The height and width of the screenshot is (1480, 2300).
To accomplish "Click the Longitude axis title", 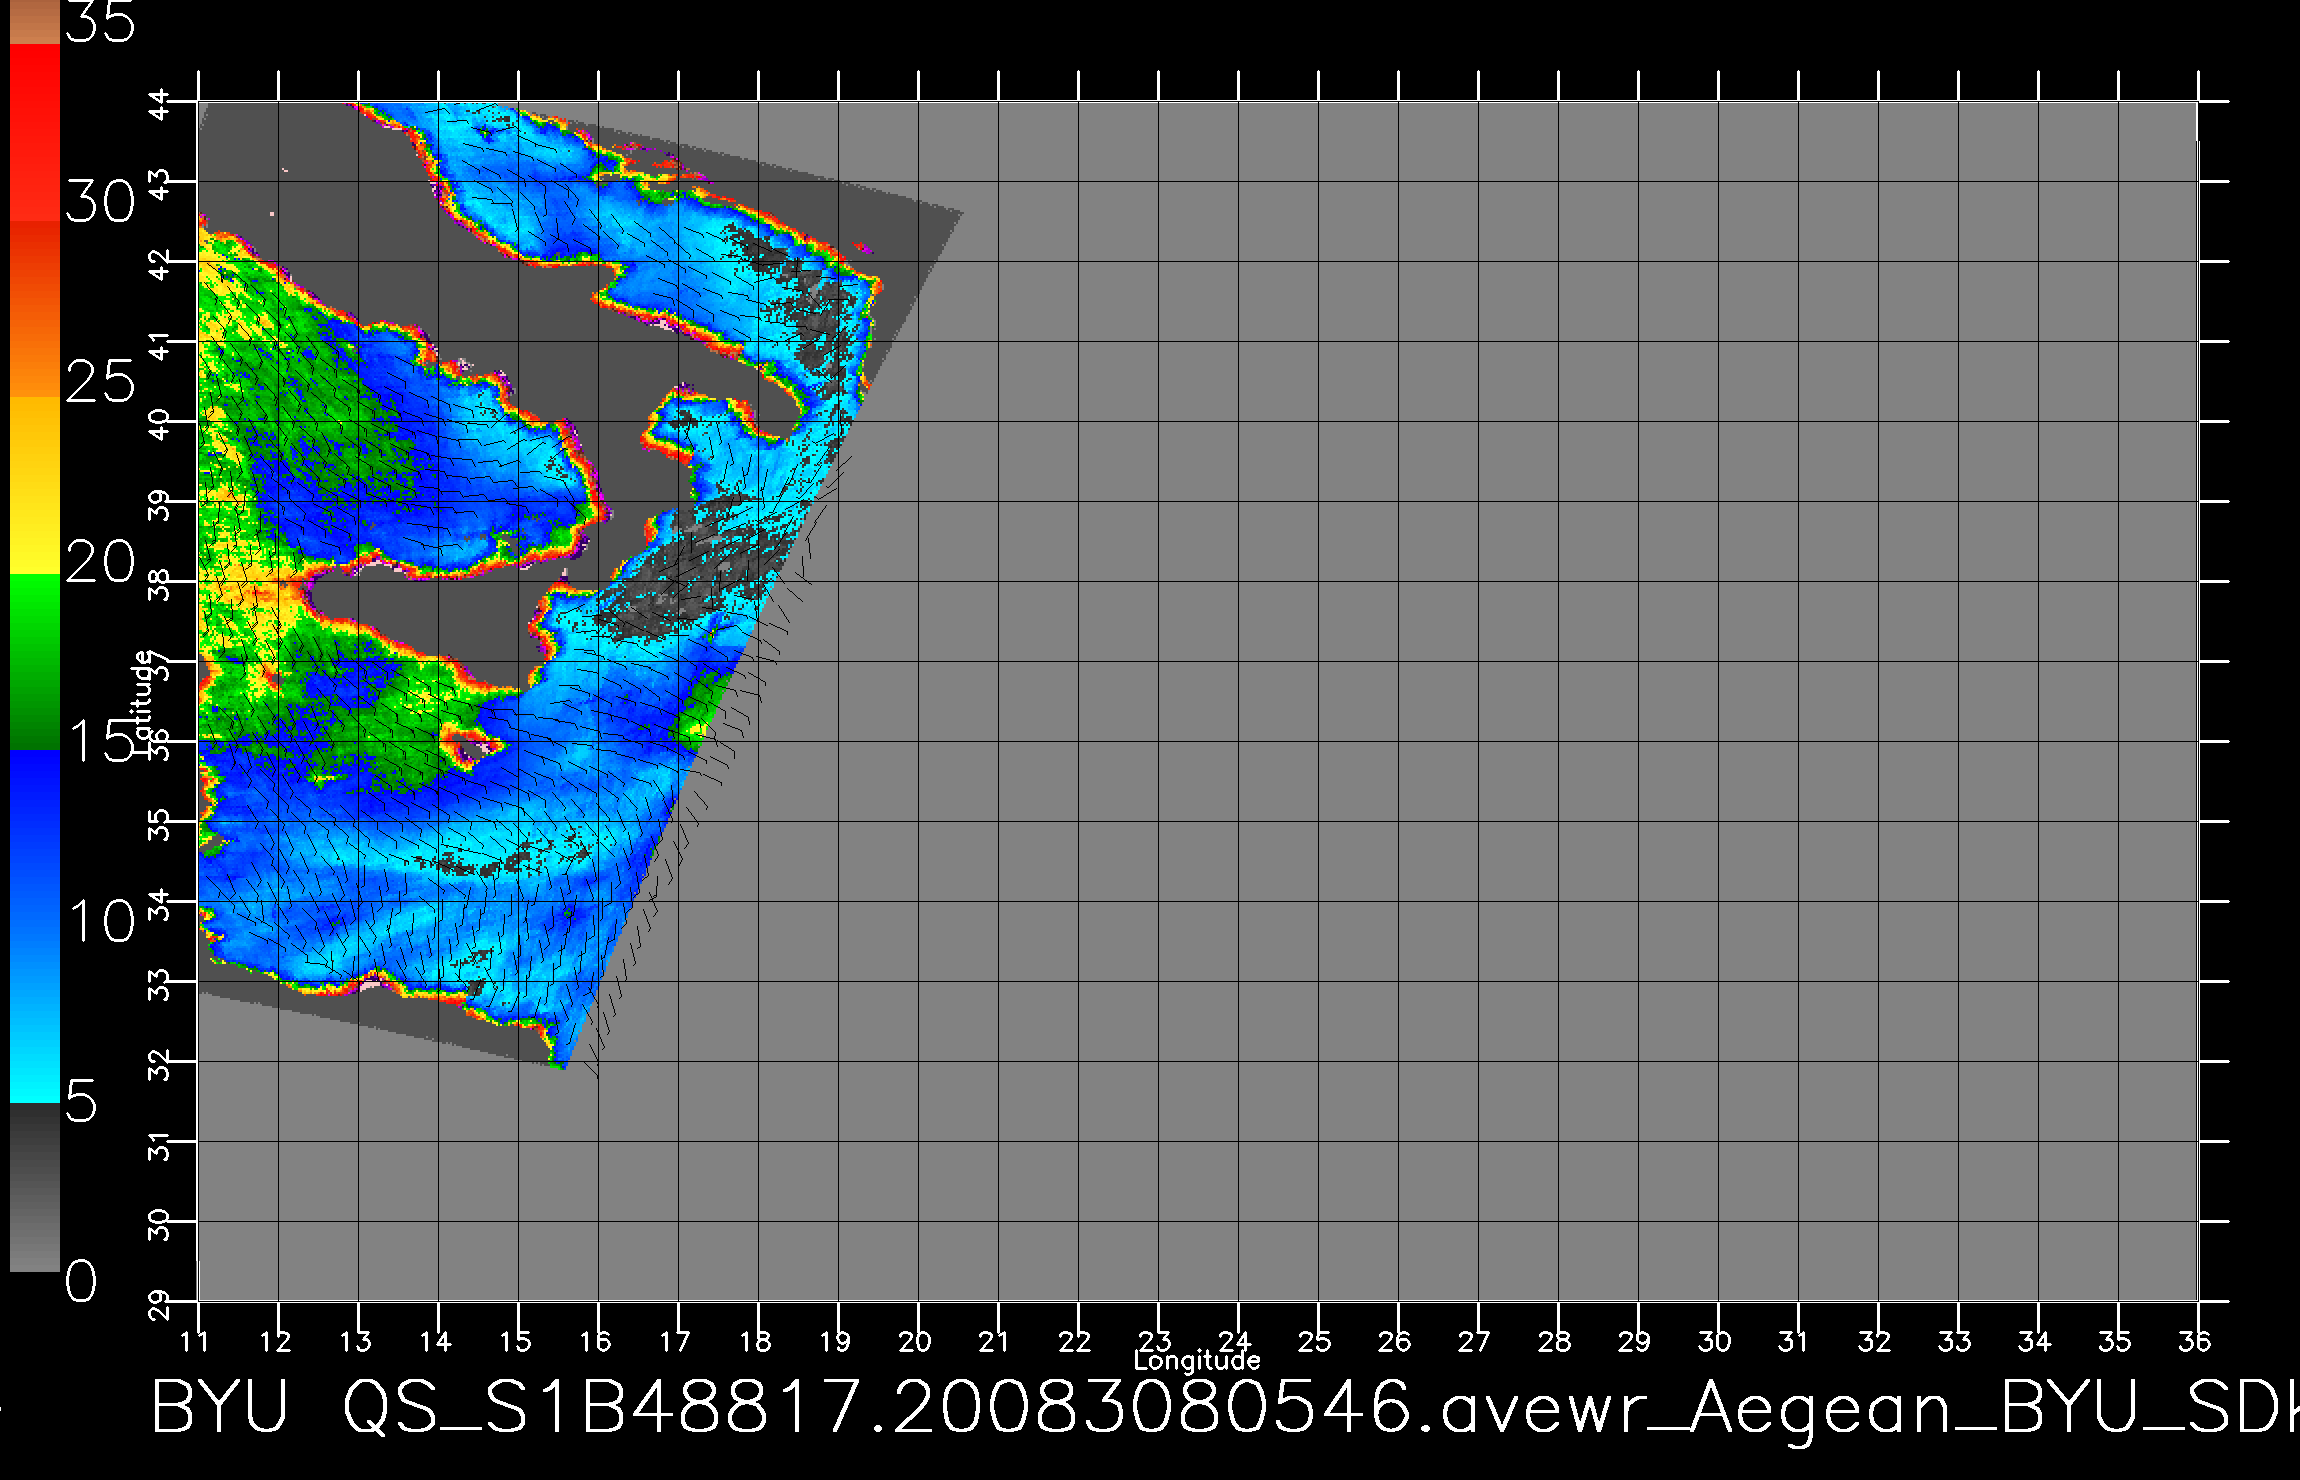I will pyautogui.click(x=1197, y=1360).
